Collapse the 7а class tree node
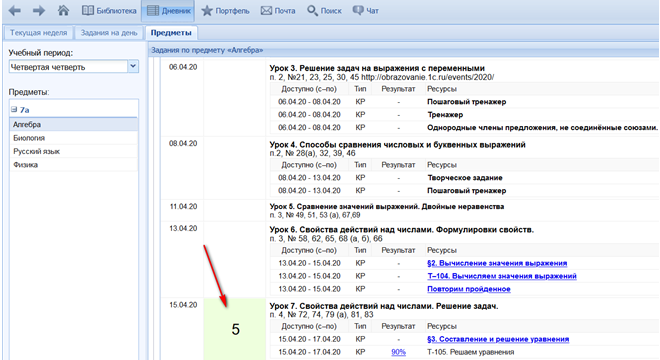Viewport: 660px width, 360px height. (14, 109)
